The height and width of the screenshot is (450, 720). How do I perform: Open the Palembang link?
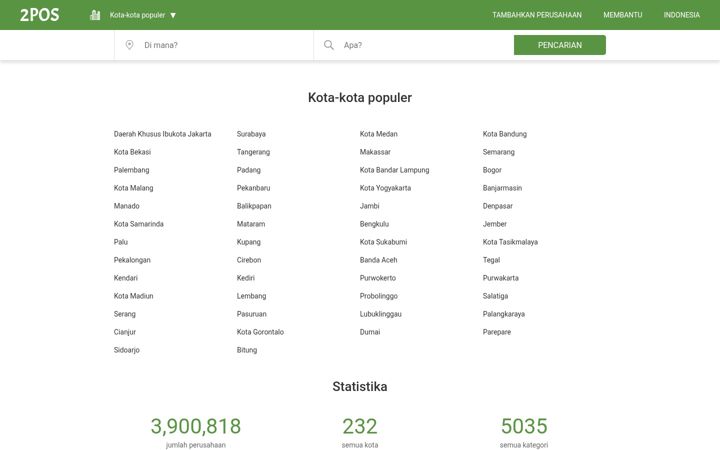coord(131,169)
